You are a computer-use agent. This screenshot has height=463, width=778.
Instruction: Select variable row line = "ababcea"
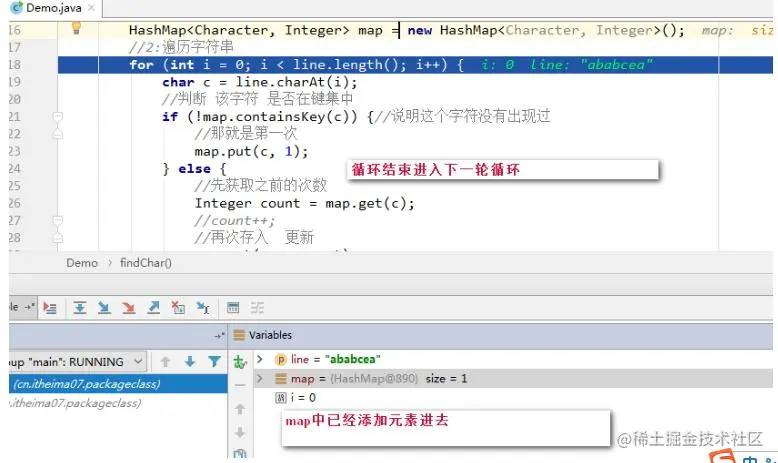(514, 359)
